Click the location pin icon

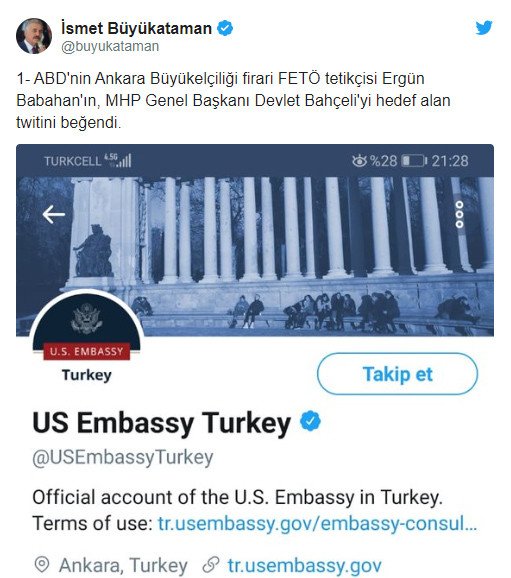(x=42, y=565)
